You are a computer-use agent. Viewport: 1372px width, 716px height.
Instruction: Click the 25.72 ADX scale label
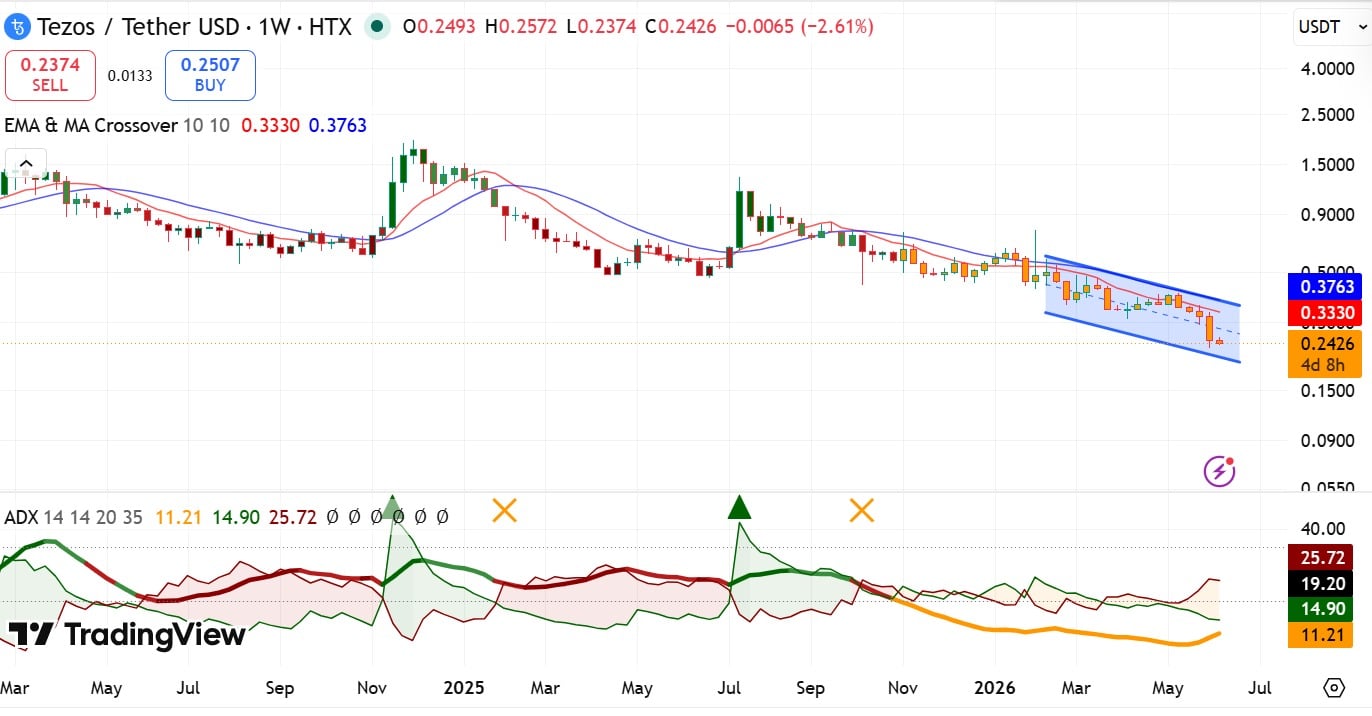tap(1321, 557)
